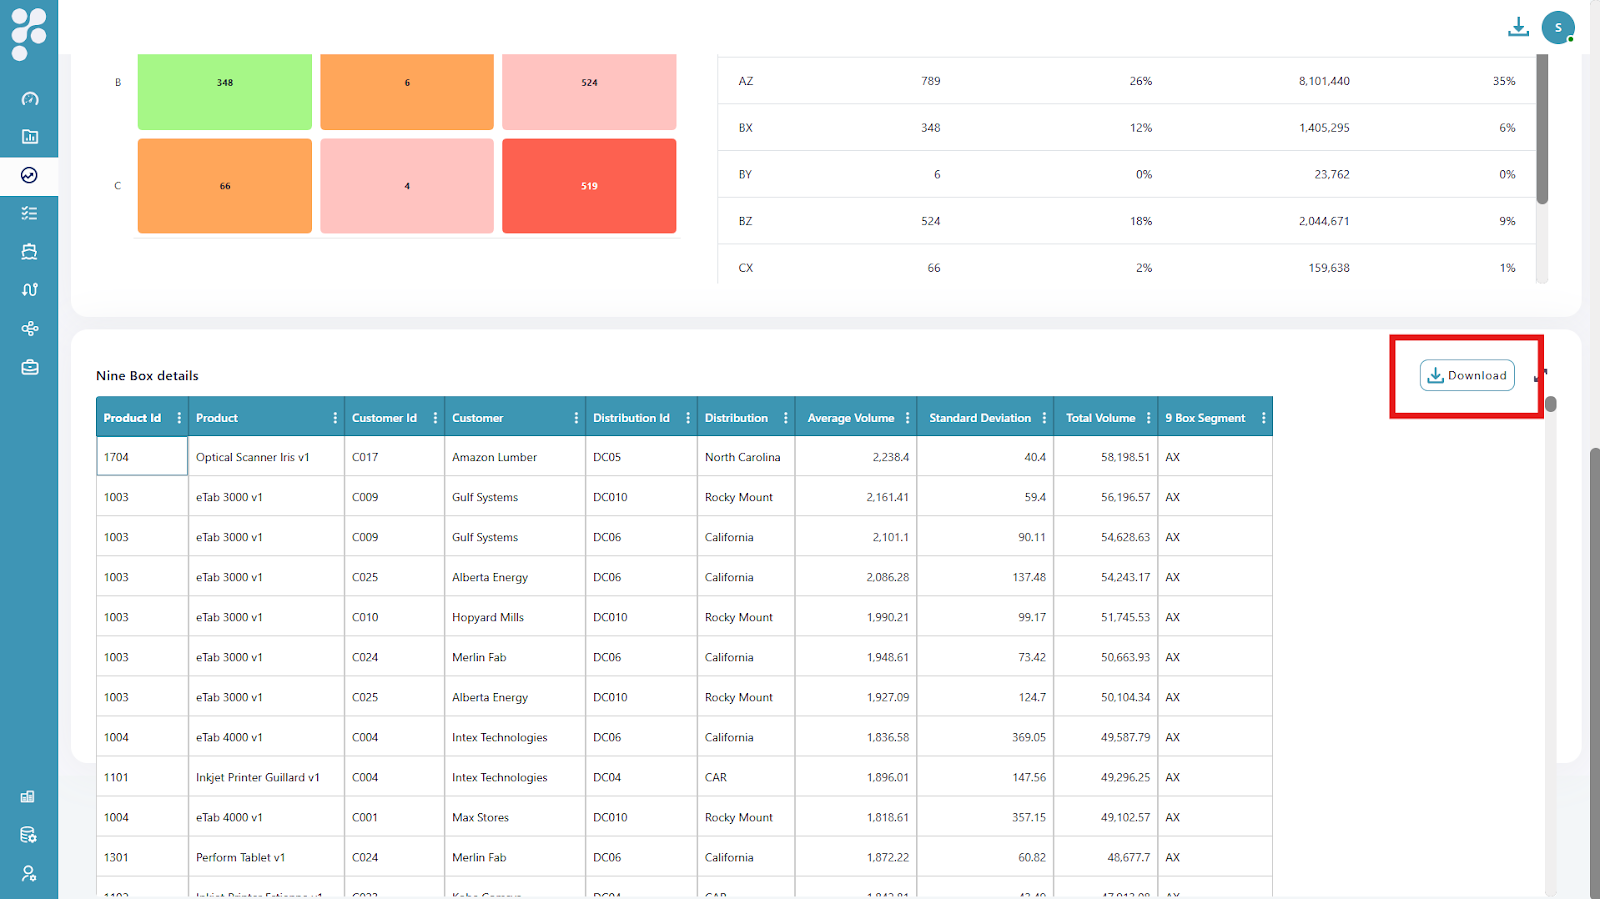Sort by Distribution column header

pyautogui.click(x=736, y=418)
